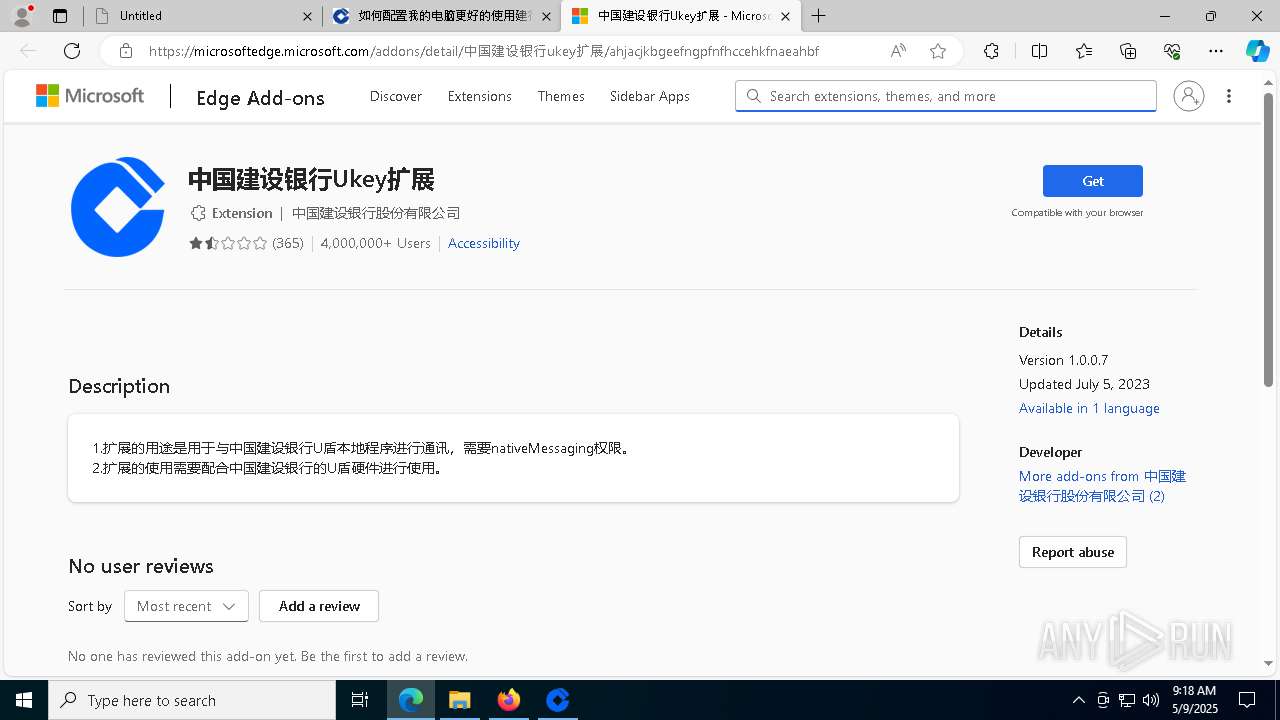This screenshot has height=720, width=1280.
Task: Open the Windows Start menu
Action: click(x=24, y=700)
